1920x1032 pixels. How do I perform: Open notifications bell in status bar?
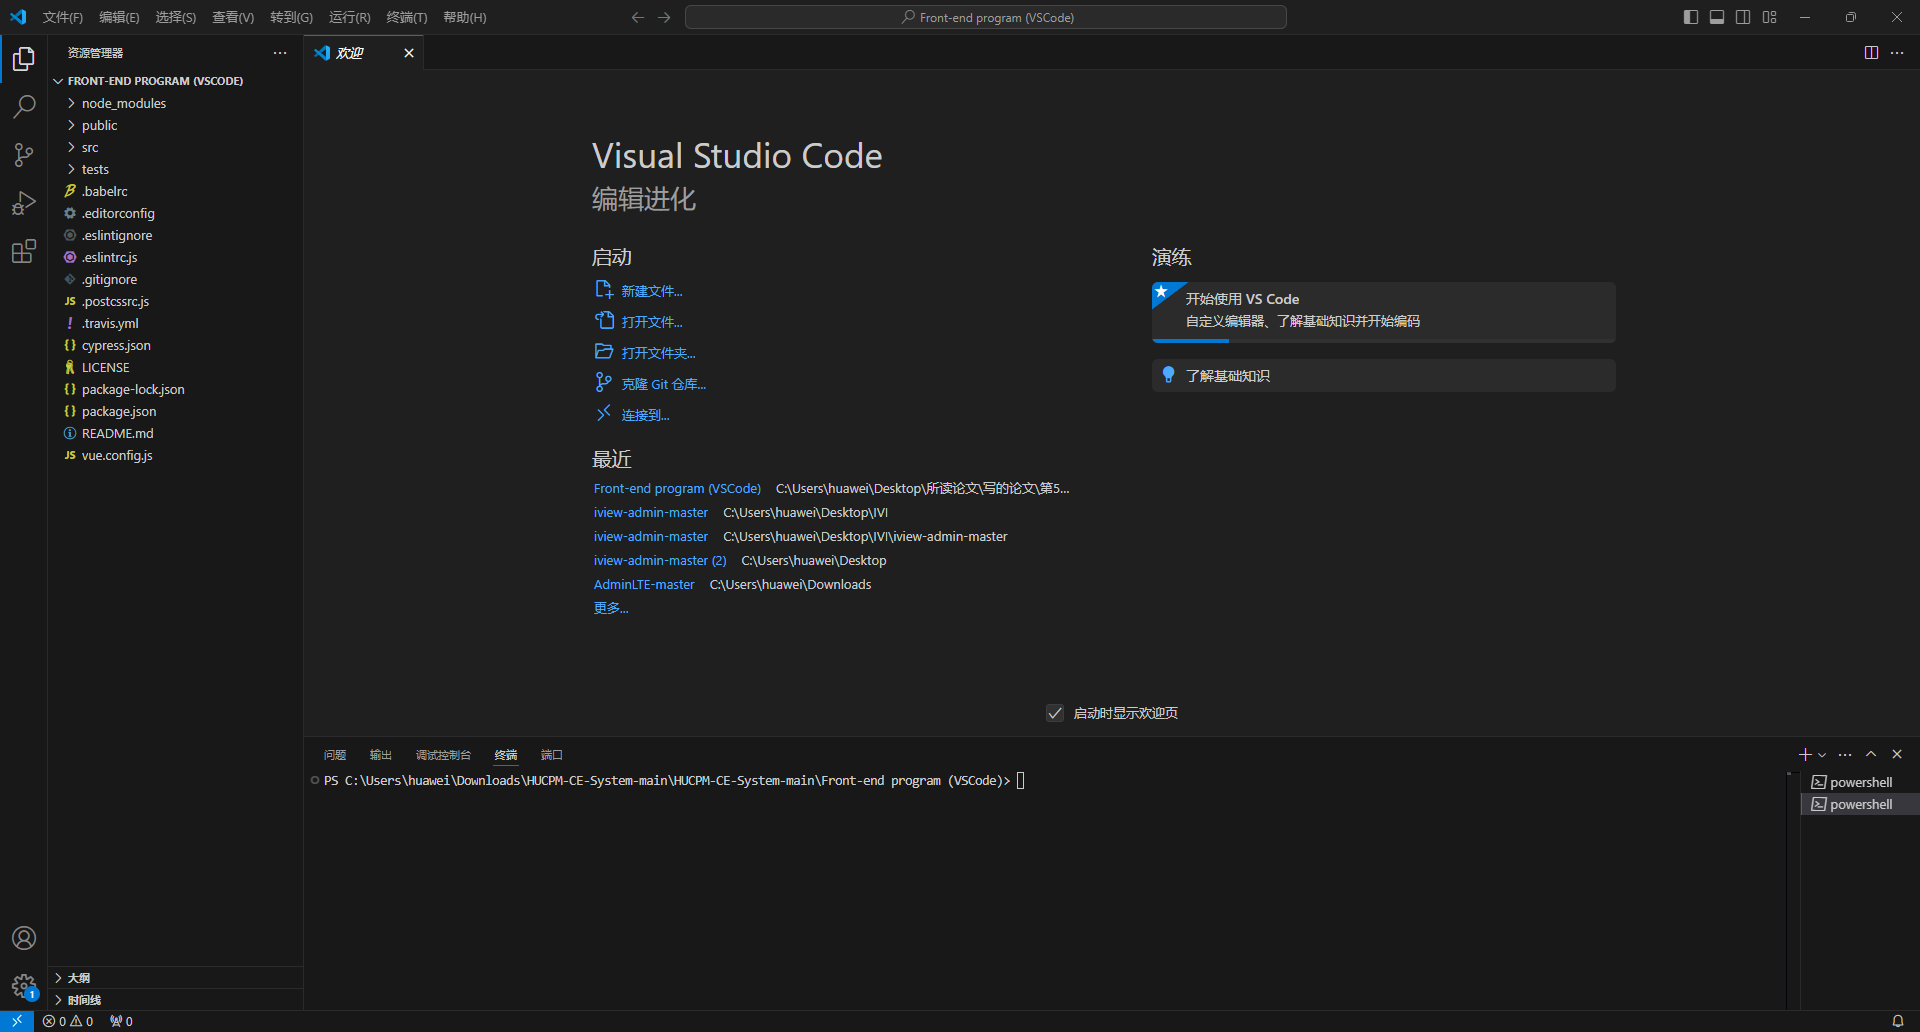pos(1897,1021)
